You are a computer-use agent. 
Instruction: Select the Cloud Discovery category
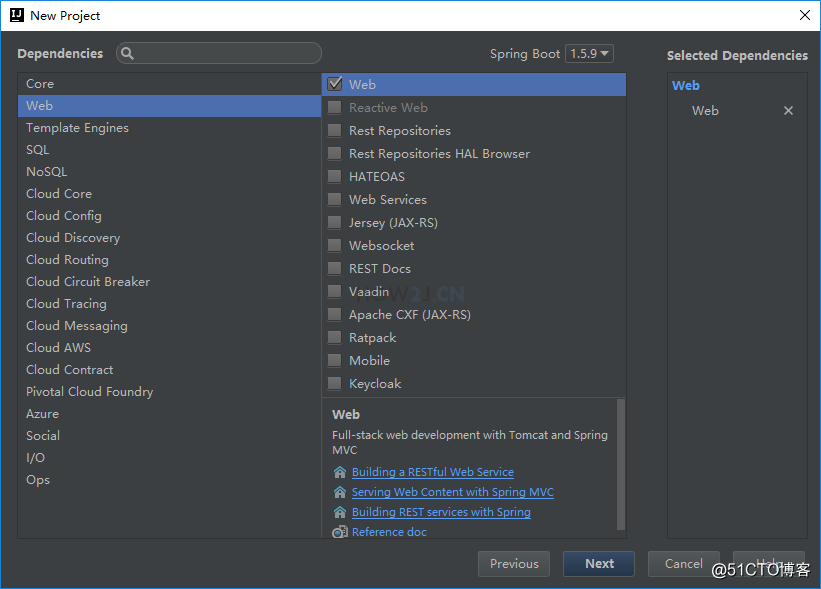169,238
